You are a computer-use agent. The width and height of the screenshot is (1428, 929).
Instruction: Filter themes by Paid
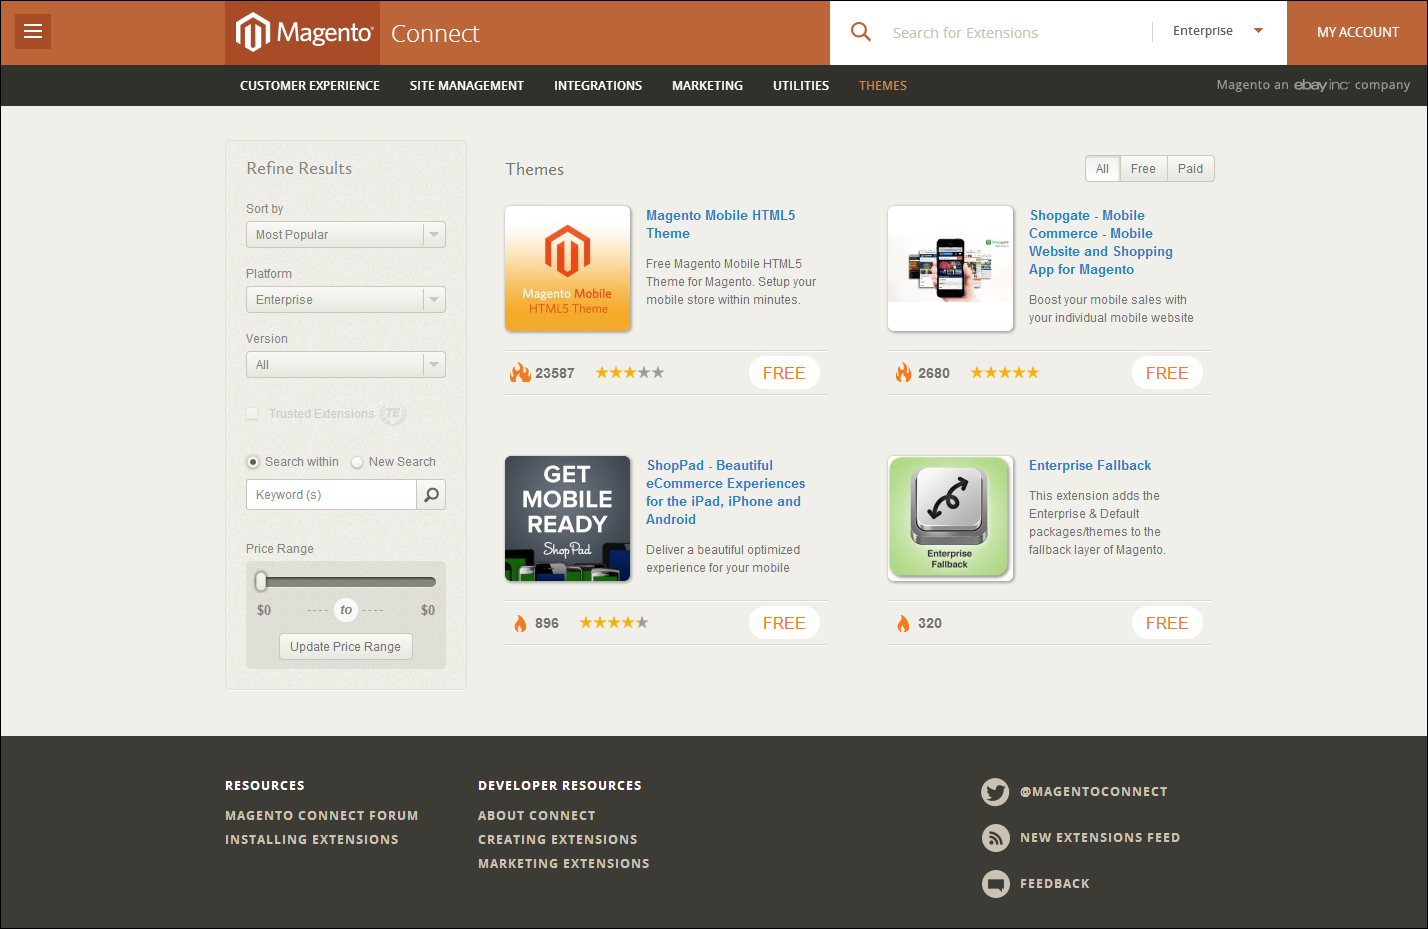tap(1190, 169)
